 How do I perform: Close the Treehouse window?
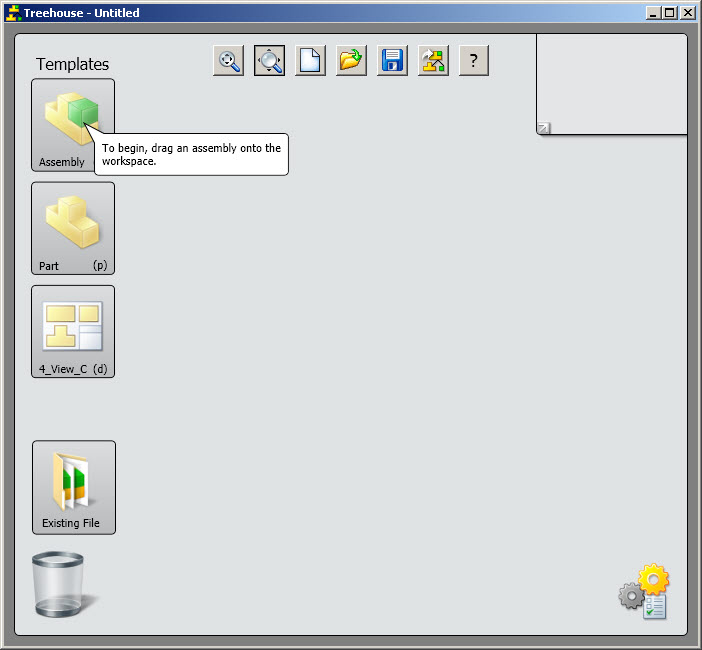[687, 13]
